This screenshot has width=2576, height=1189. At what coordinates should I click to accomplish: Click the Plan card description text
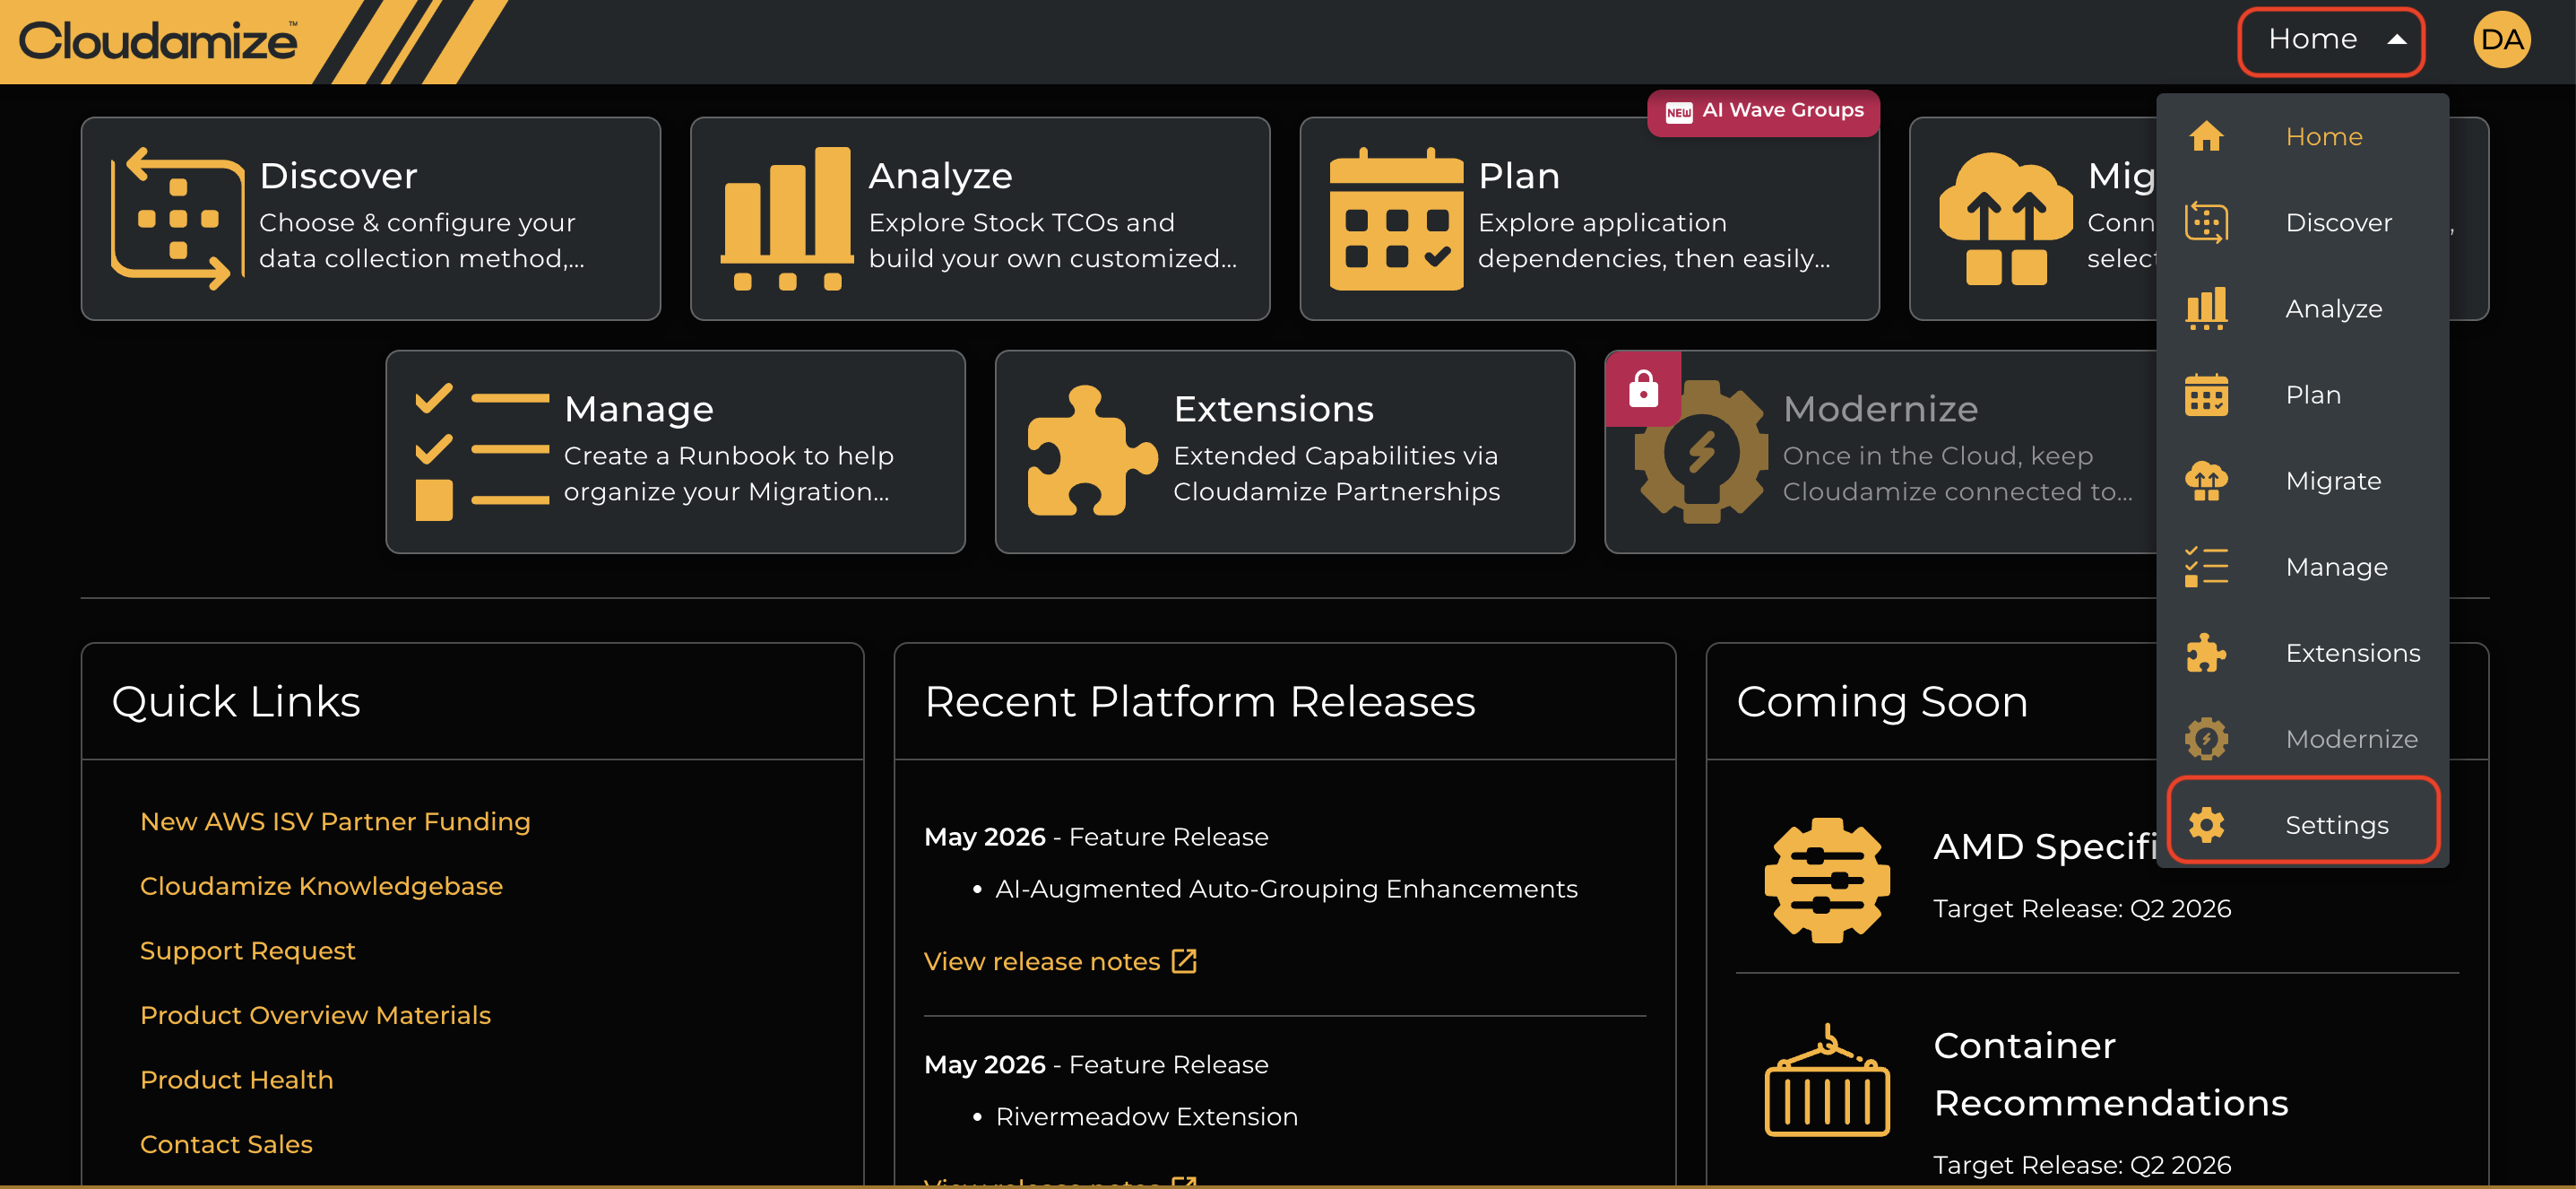[x=1654, y=240]
